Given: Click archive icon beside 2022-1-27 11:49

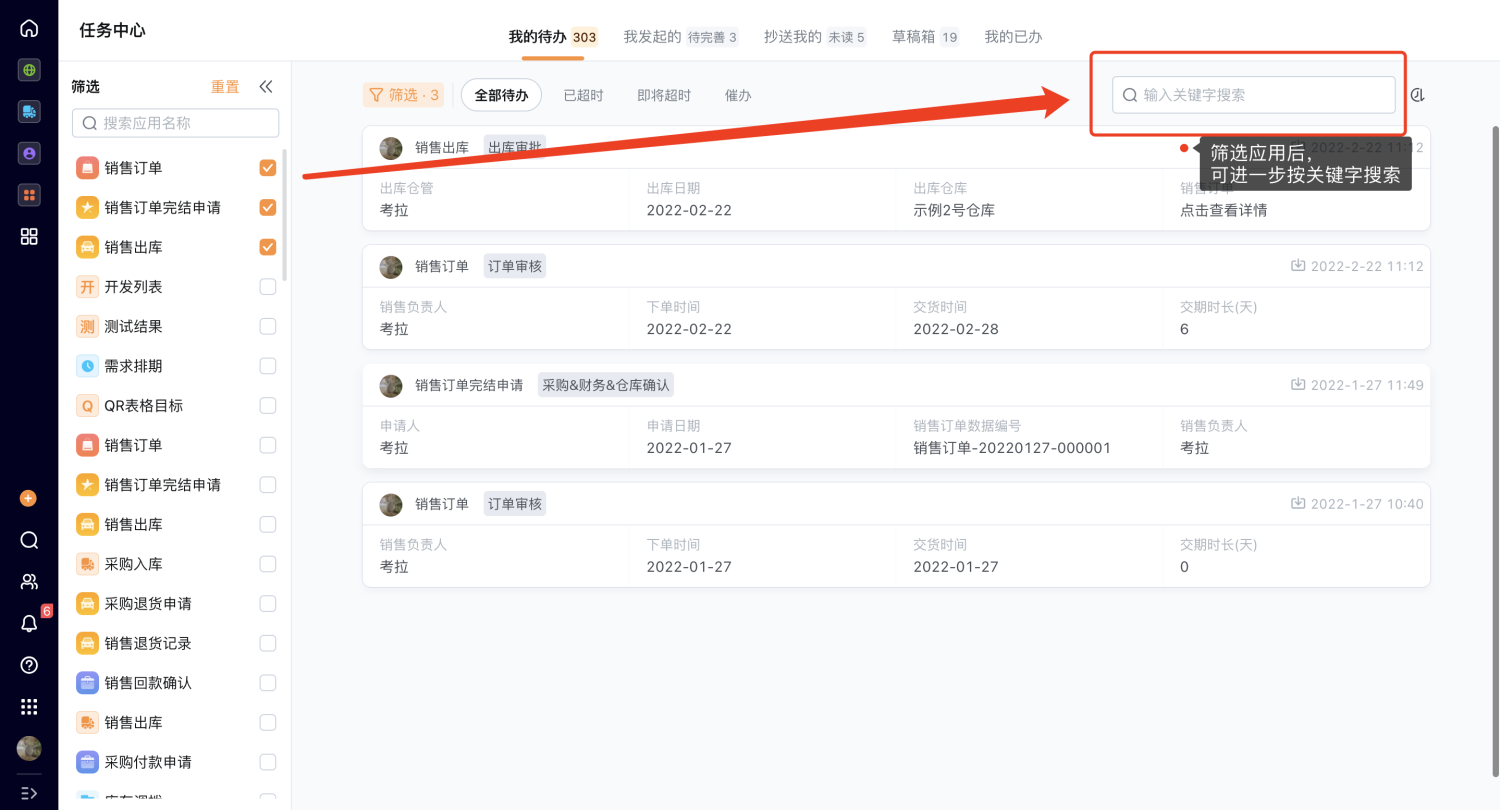Looking at the screenshot, I should coord(1298,385).
